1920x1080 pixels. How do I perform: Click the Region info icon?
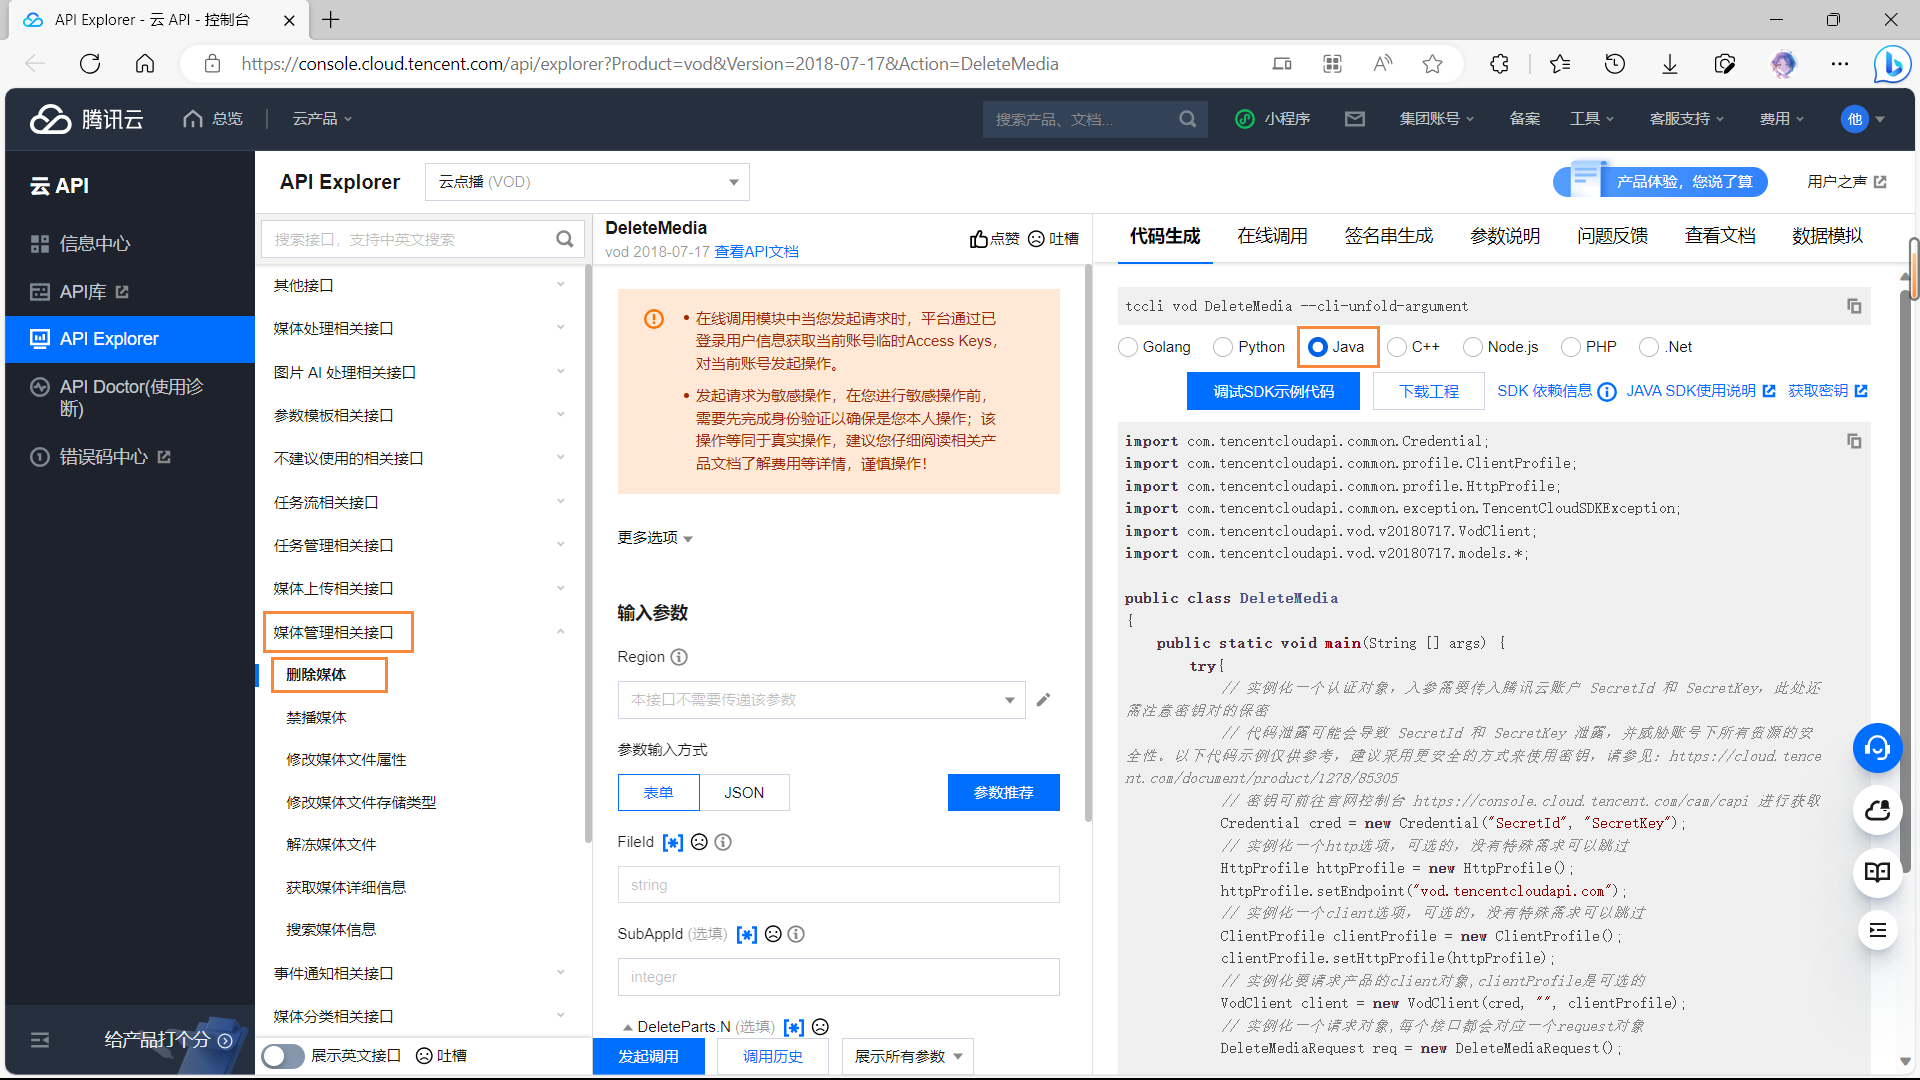[679, 657]
